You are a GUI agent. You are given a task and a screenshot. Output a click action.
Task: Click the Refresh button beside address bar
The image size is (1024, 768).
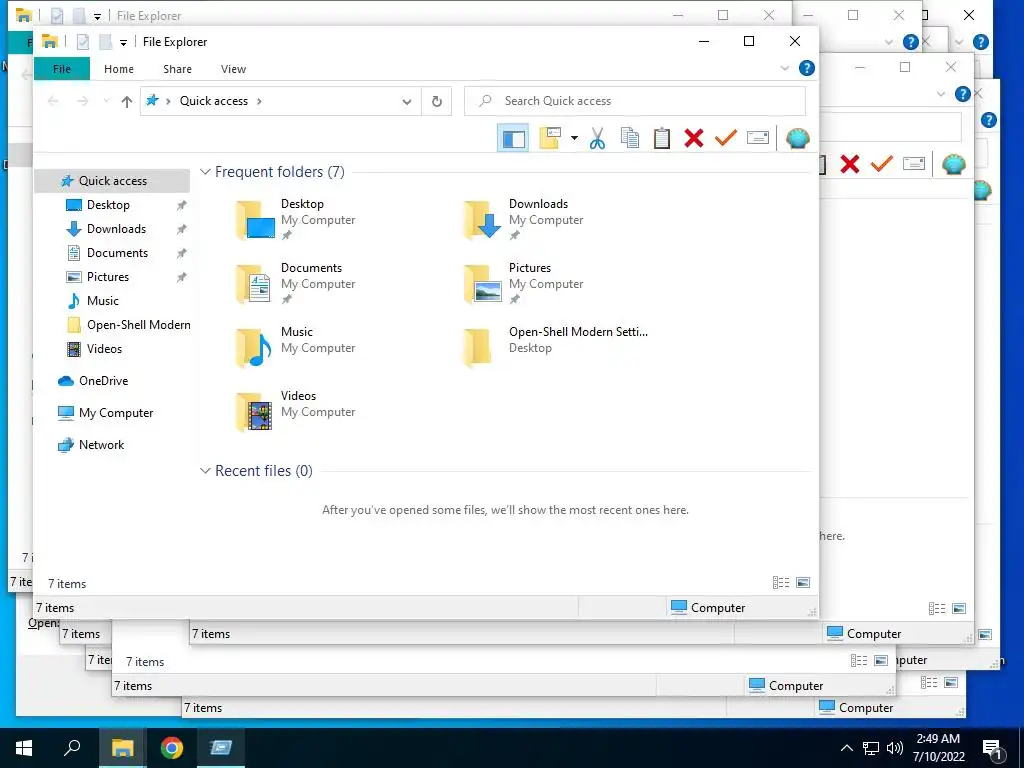pyautogui.click(x=436, y=101)
